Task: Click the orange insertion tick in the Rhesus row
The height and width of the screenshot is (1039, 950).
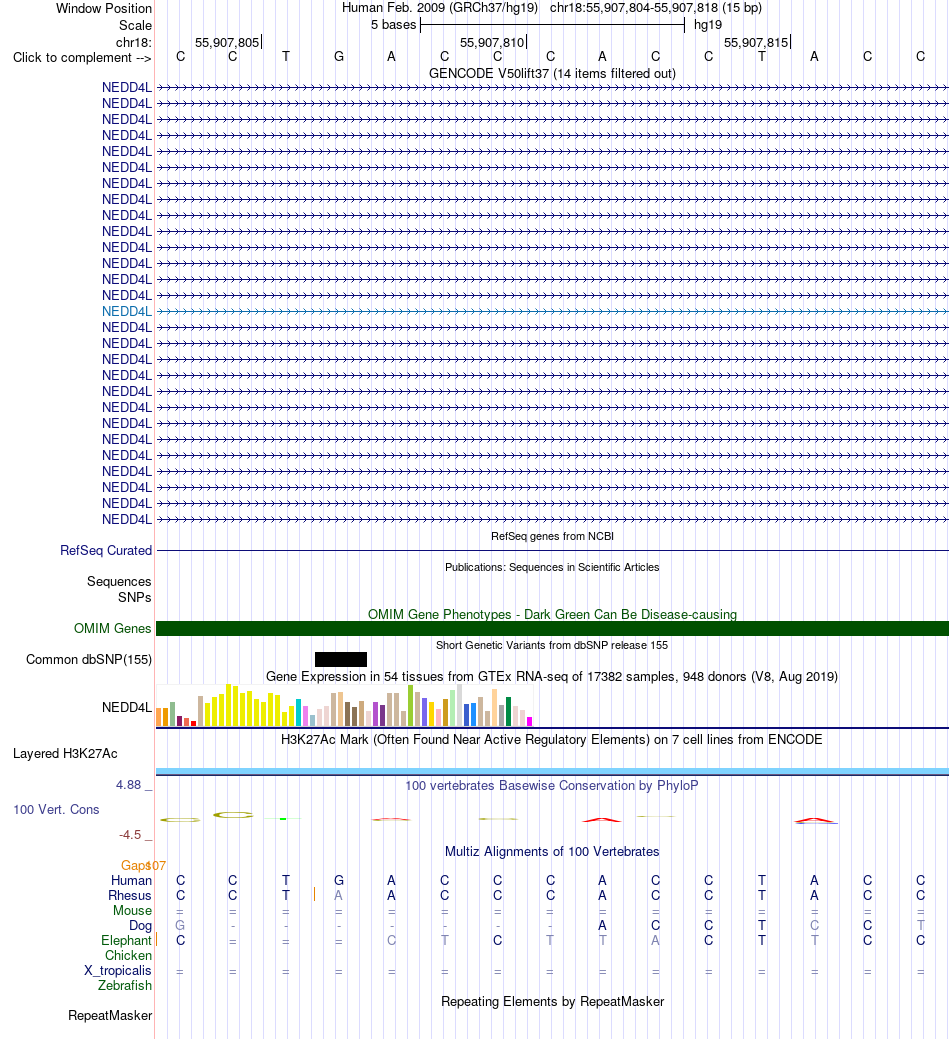Action: click(314, 895)
